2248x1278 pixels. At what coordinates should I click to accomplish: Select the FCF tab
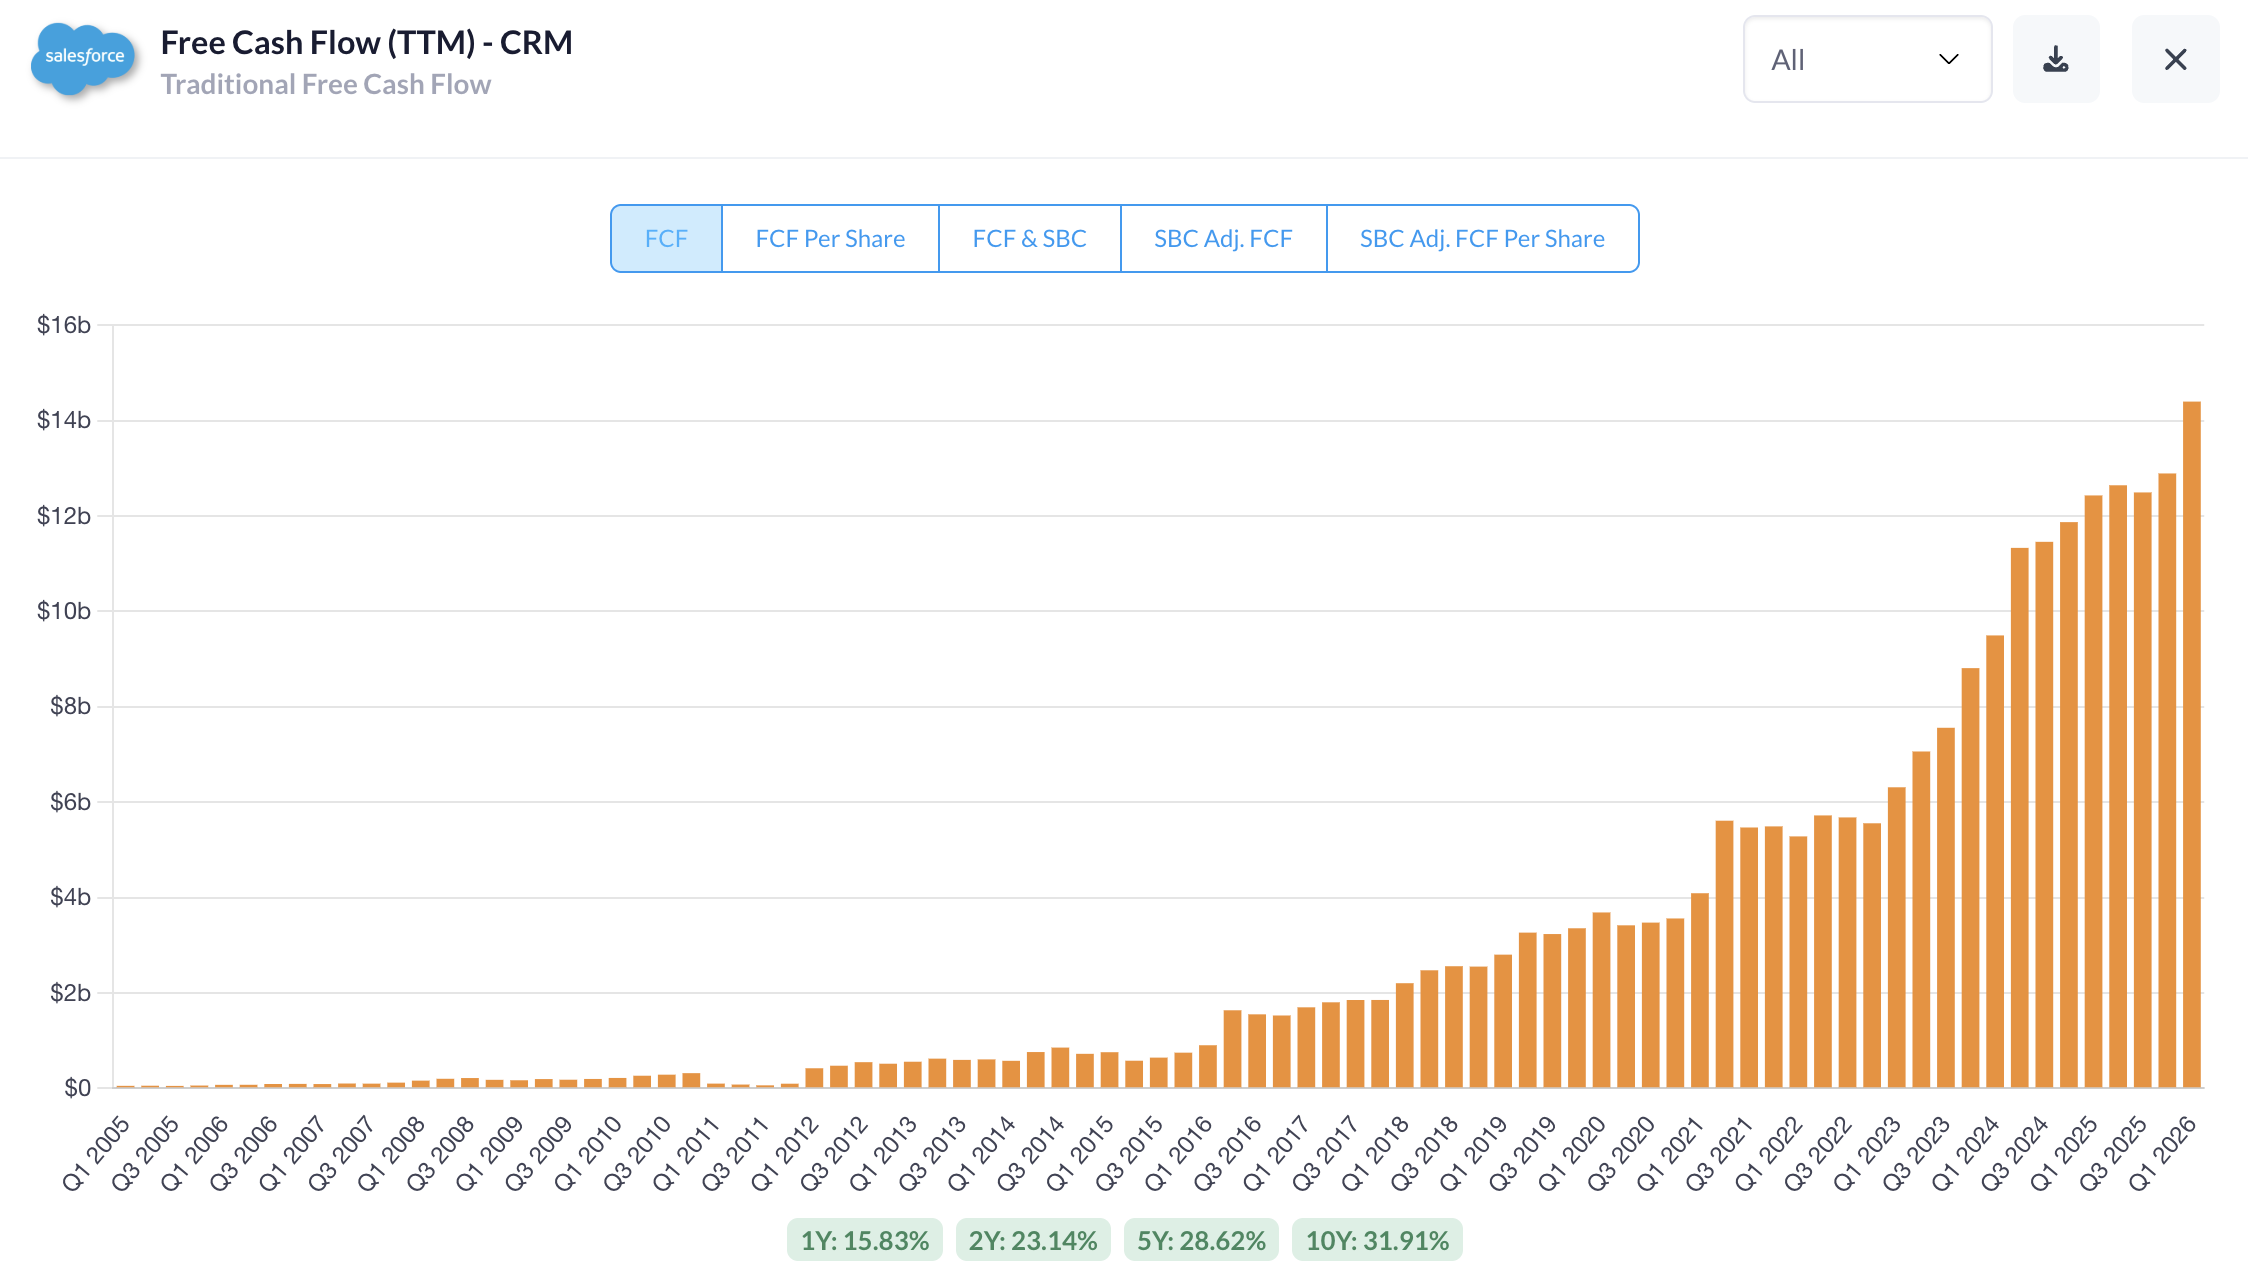coord(666,239)
